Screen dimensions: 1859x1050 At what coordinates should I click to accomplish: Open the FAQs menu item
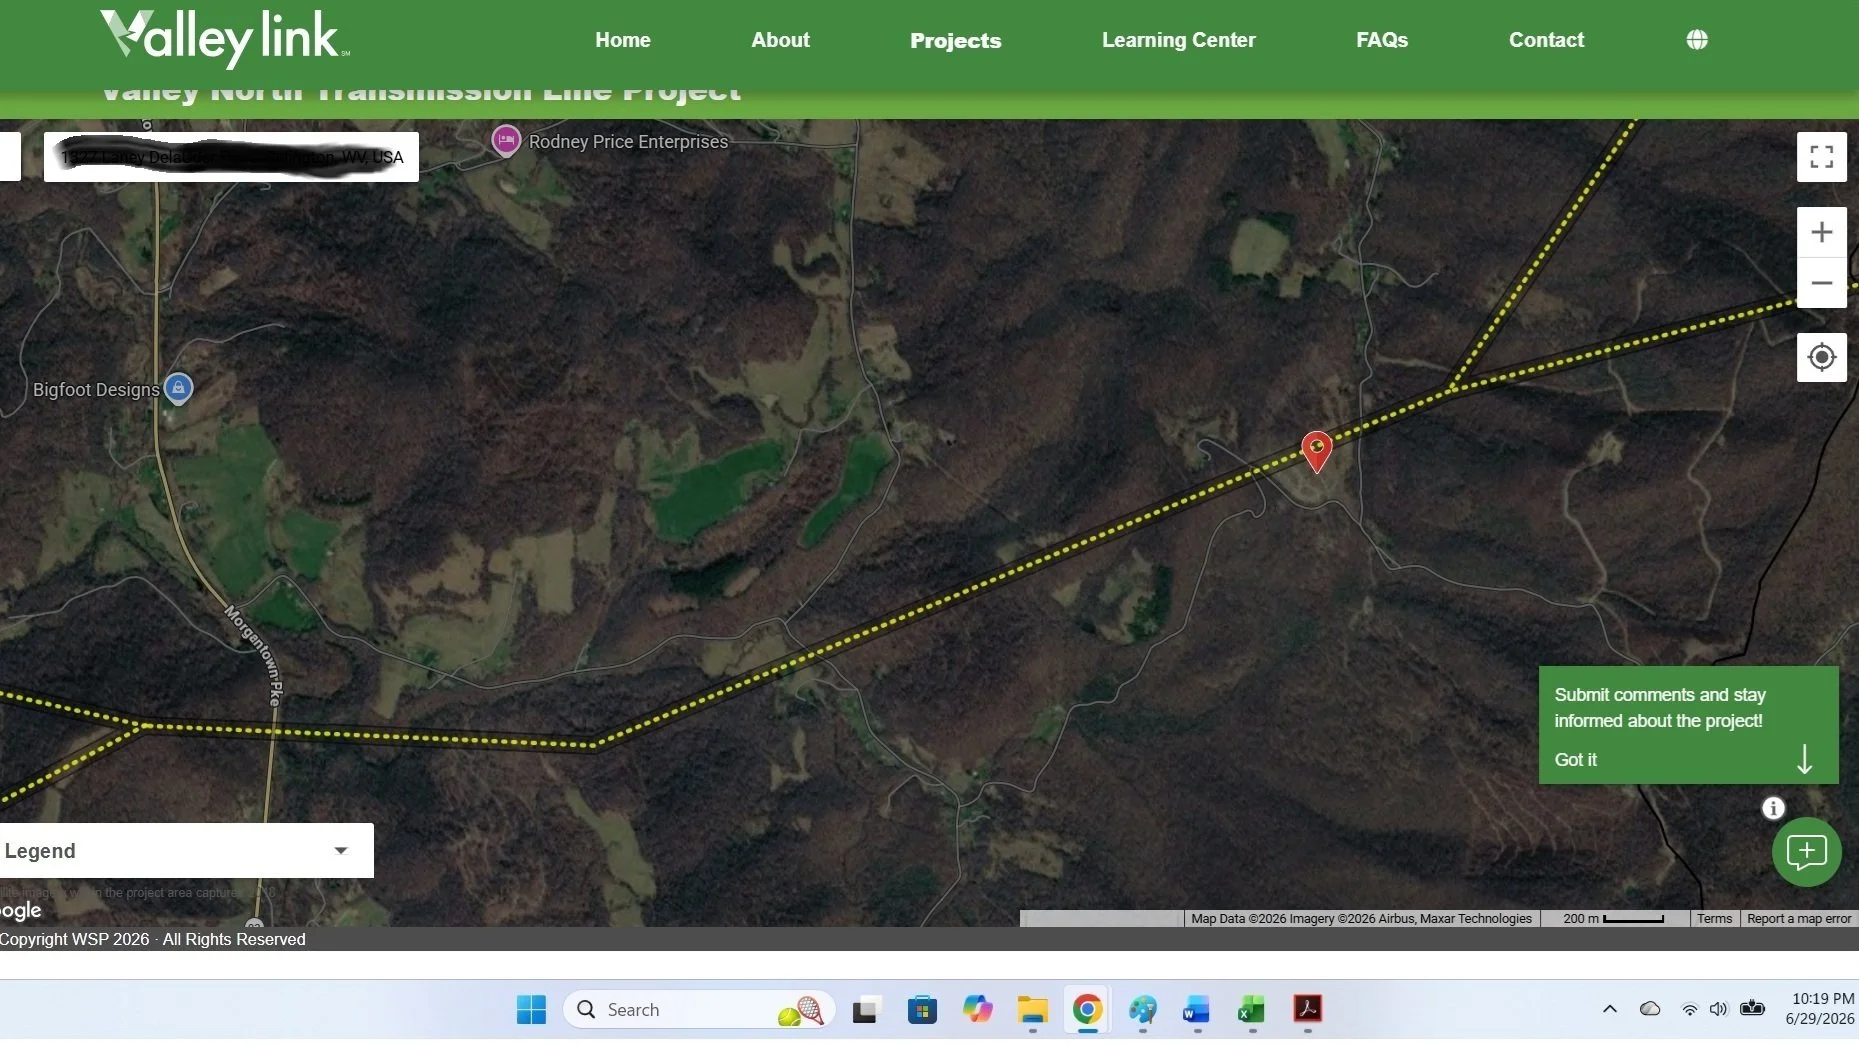coord(1381,40)
